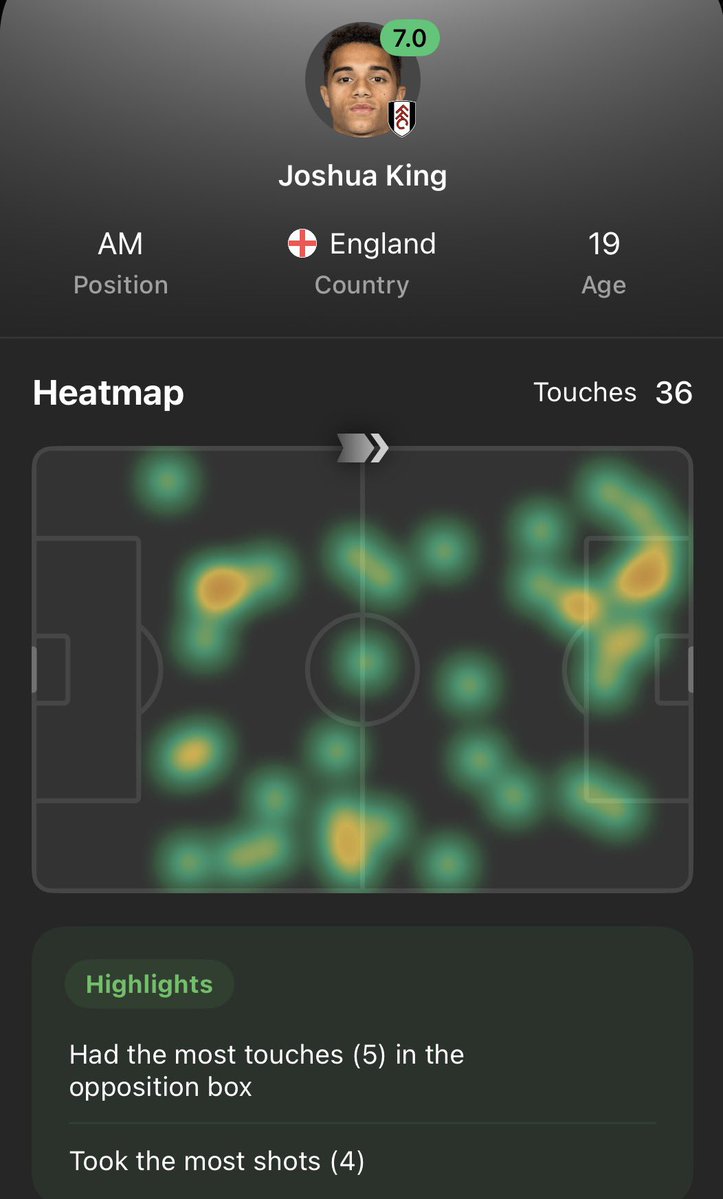This screenshot has width=723, height=1199.
Task: Tap the Heatmap section heading
Action: pyautogui.click(x=109, y=393)
